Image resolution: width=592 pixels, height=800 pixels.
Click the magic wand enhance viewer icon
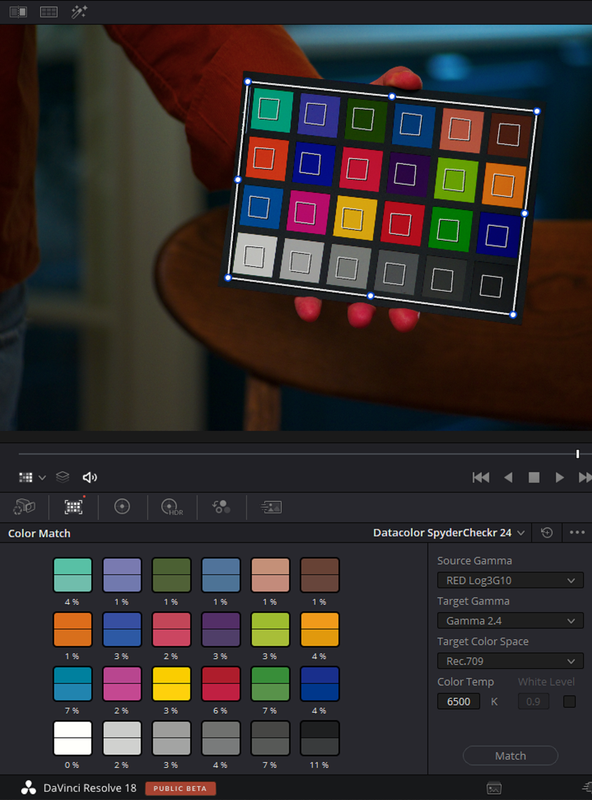pyautogui.click(x=79, y=11)
